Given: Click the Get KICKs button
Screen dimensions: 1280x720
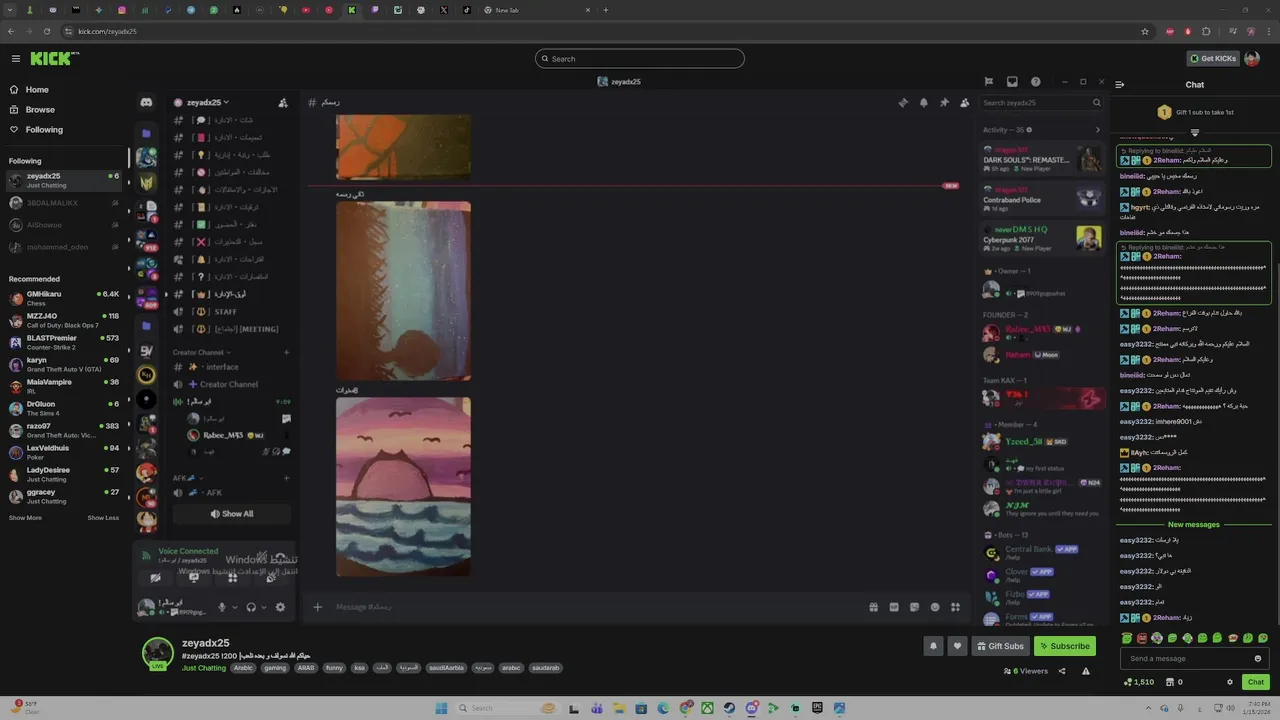Looking at the screenshot, I should click(1213, 59).
